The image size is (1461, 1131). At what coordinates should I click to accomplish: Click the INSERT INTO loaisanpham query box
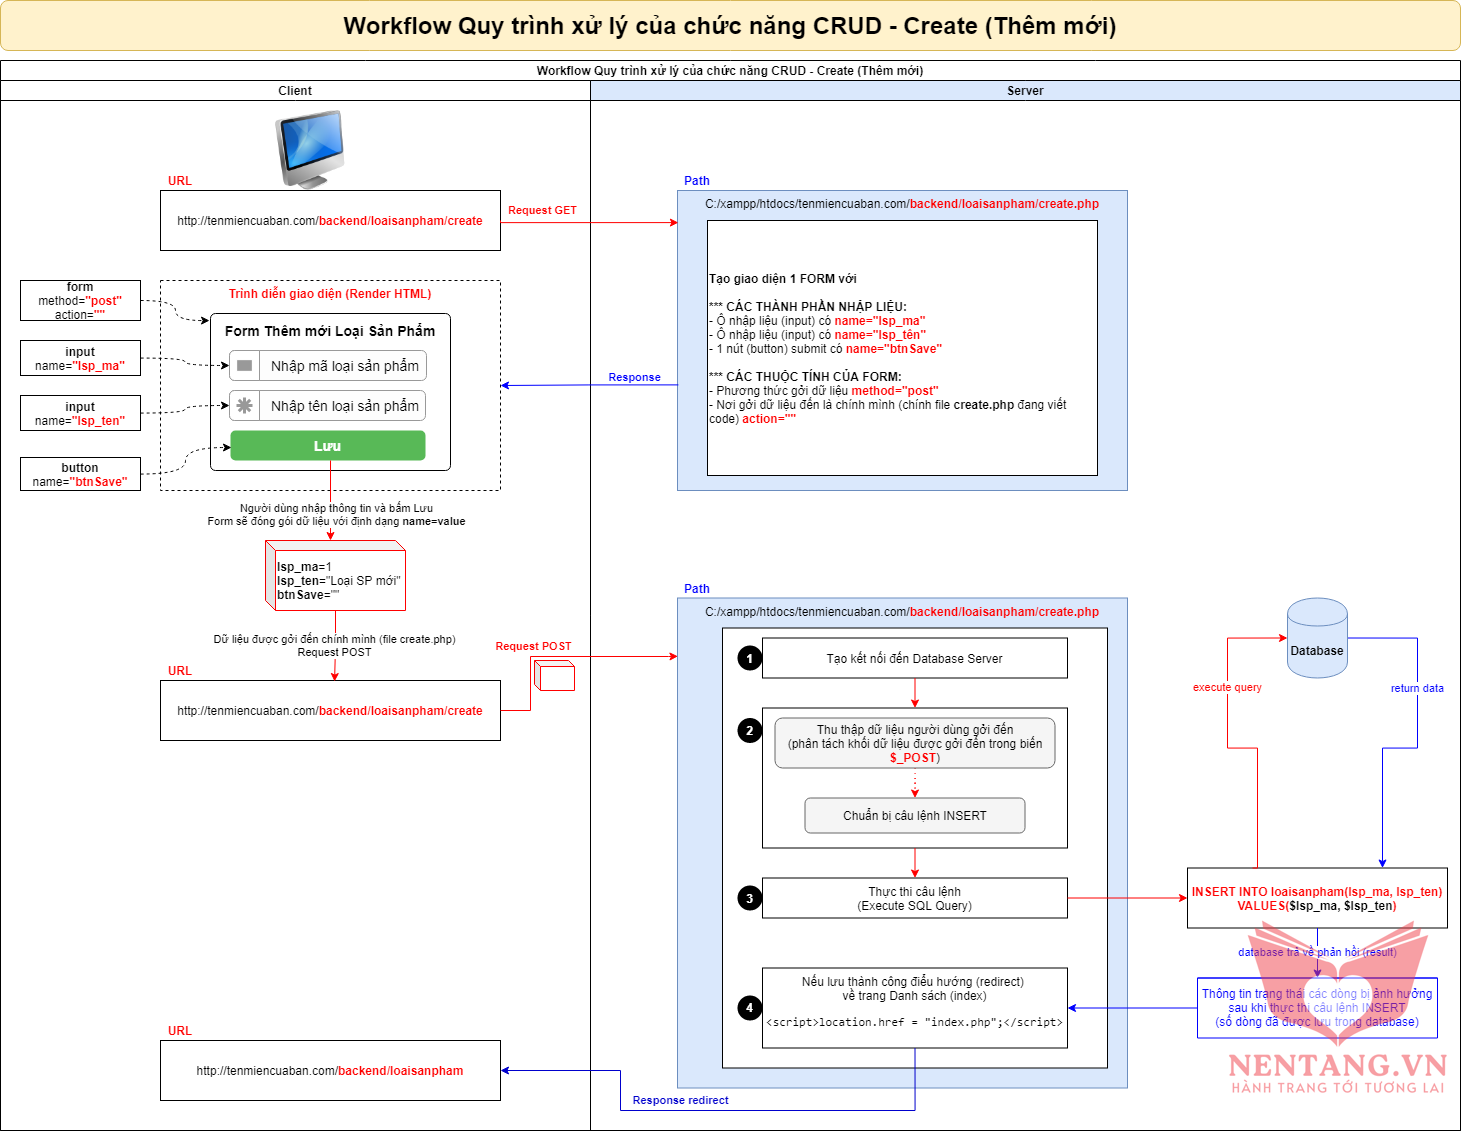[1316, 899]
